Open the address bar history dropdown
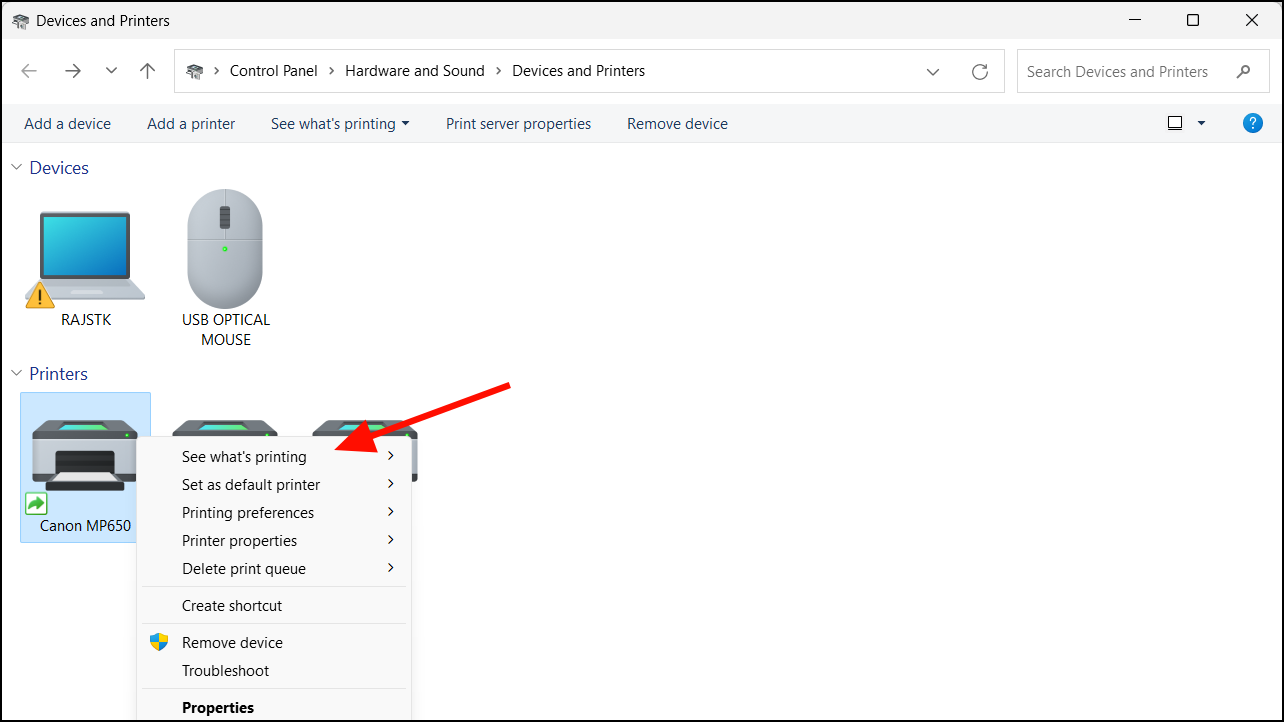 pos(933,71)
